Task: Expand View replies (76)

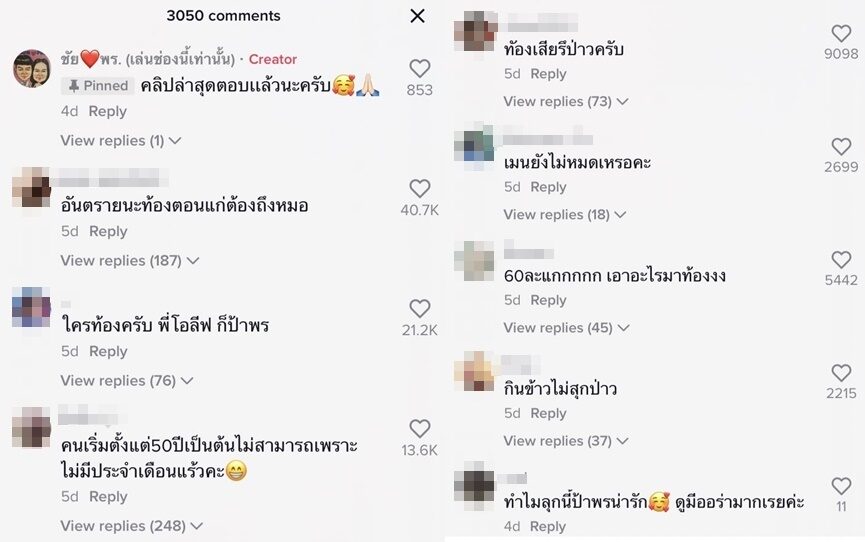Action: point(127,381)
